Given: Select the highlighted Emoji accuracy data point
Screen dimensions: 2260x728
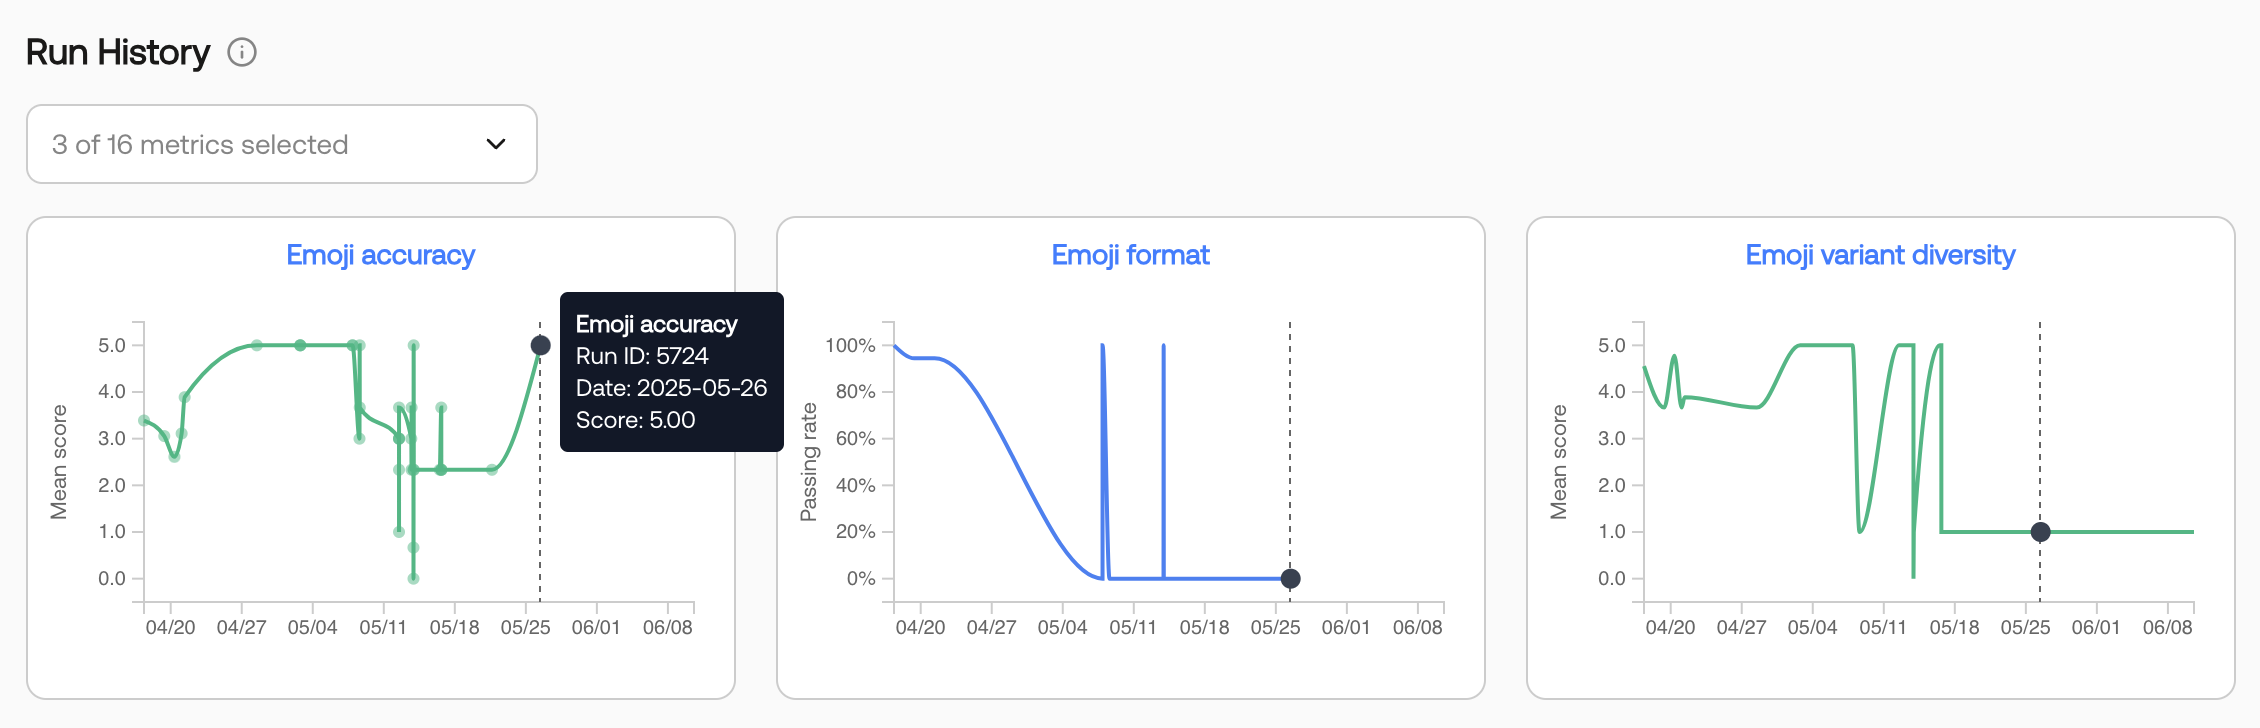Looking at the screenshot, I should (x=540, y=345).
